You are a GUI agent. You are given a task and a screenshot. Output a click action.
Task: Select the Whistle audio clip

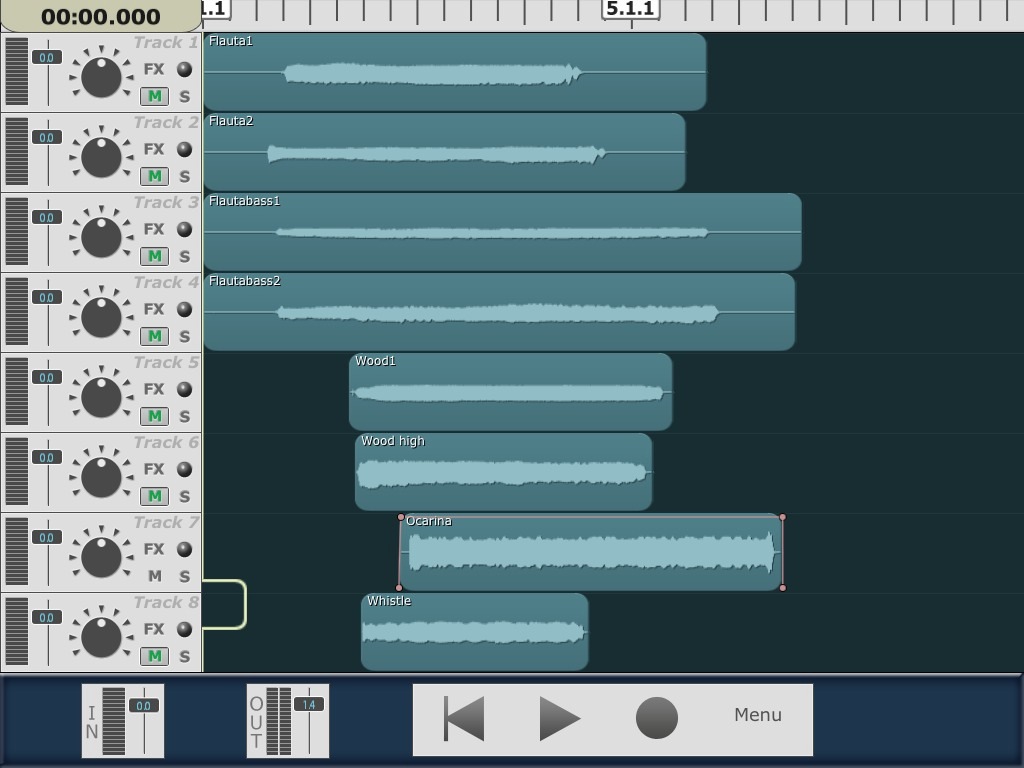point(475,632)
